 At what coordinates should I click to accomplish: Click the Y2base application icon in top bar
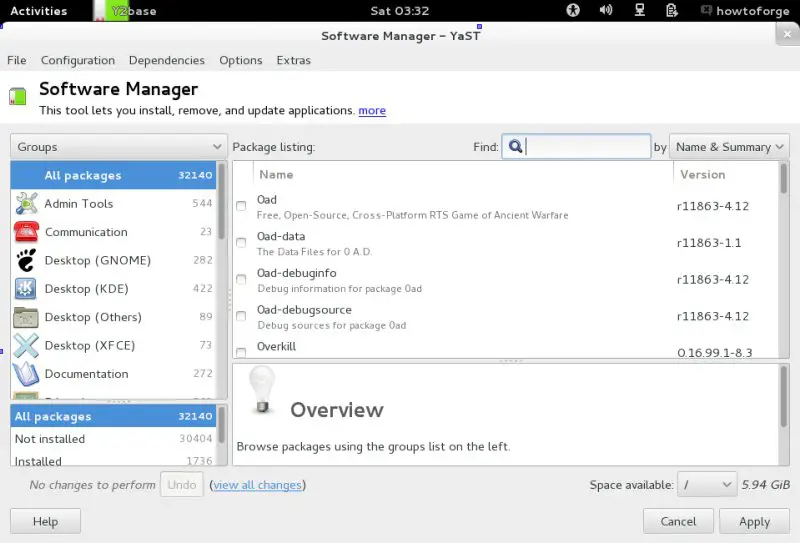pos(110,11)
